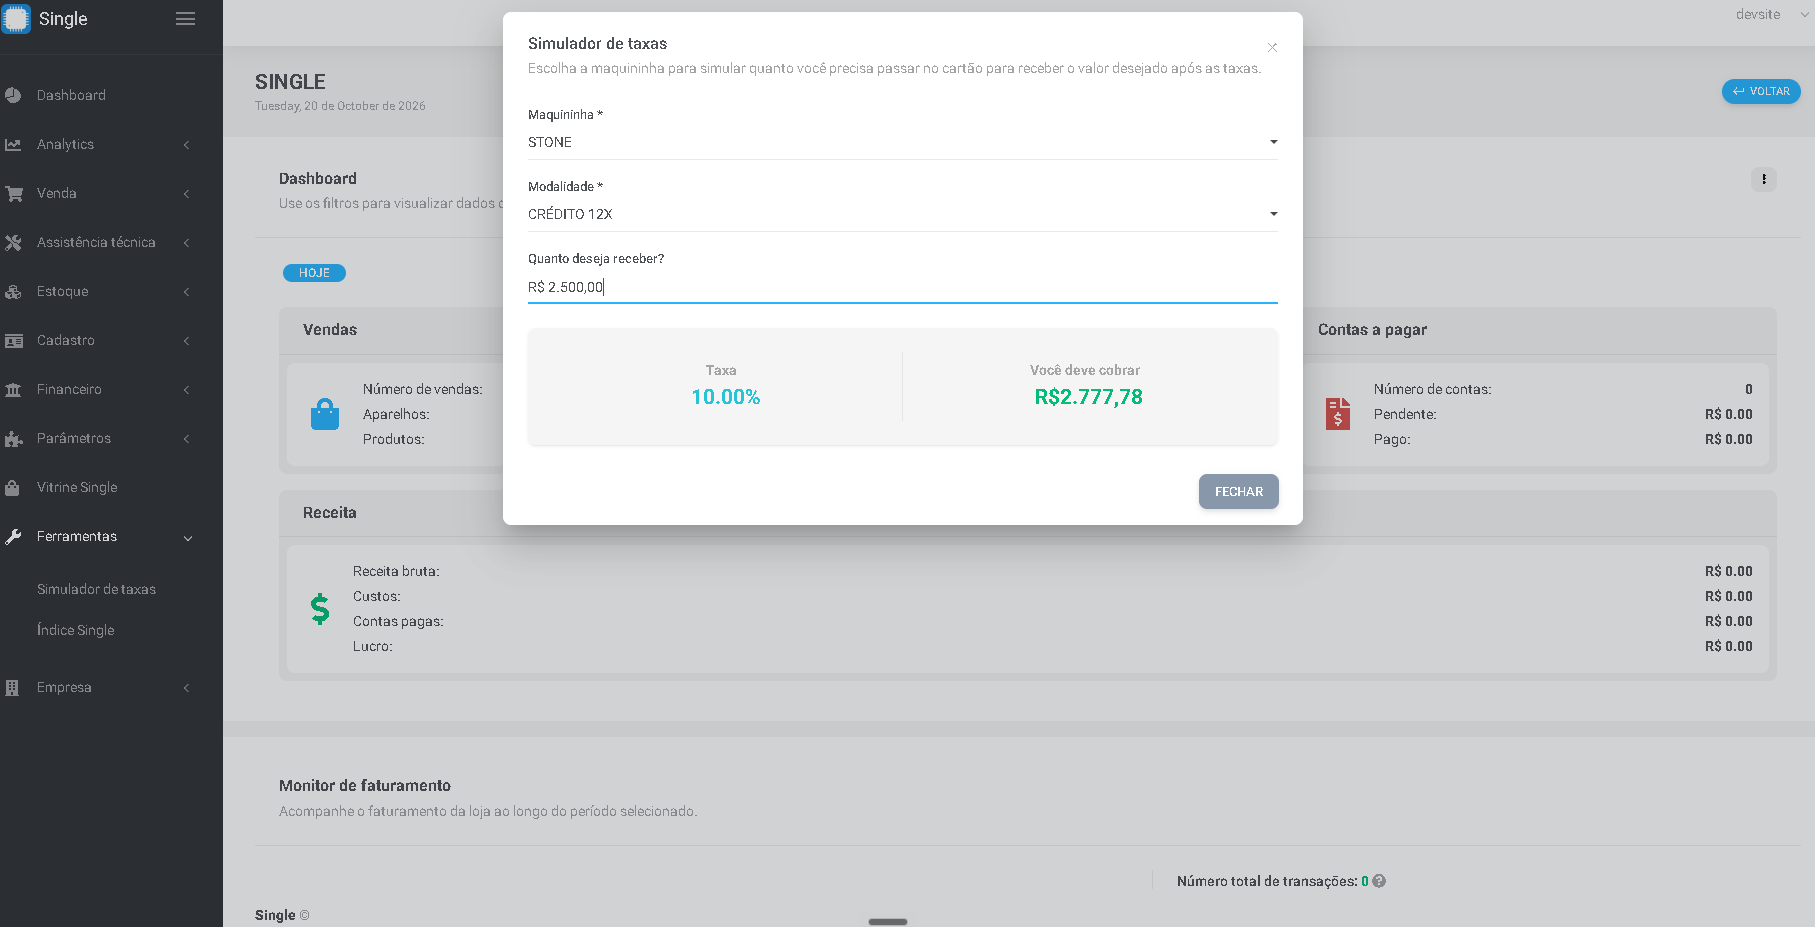
Task: Click the Vitrine Single bag icon
Action: tap(12, 487)
